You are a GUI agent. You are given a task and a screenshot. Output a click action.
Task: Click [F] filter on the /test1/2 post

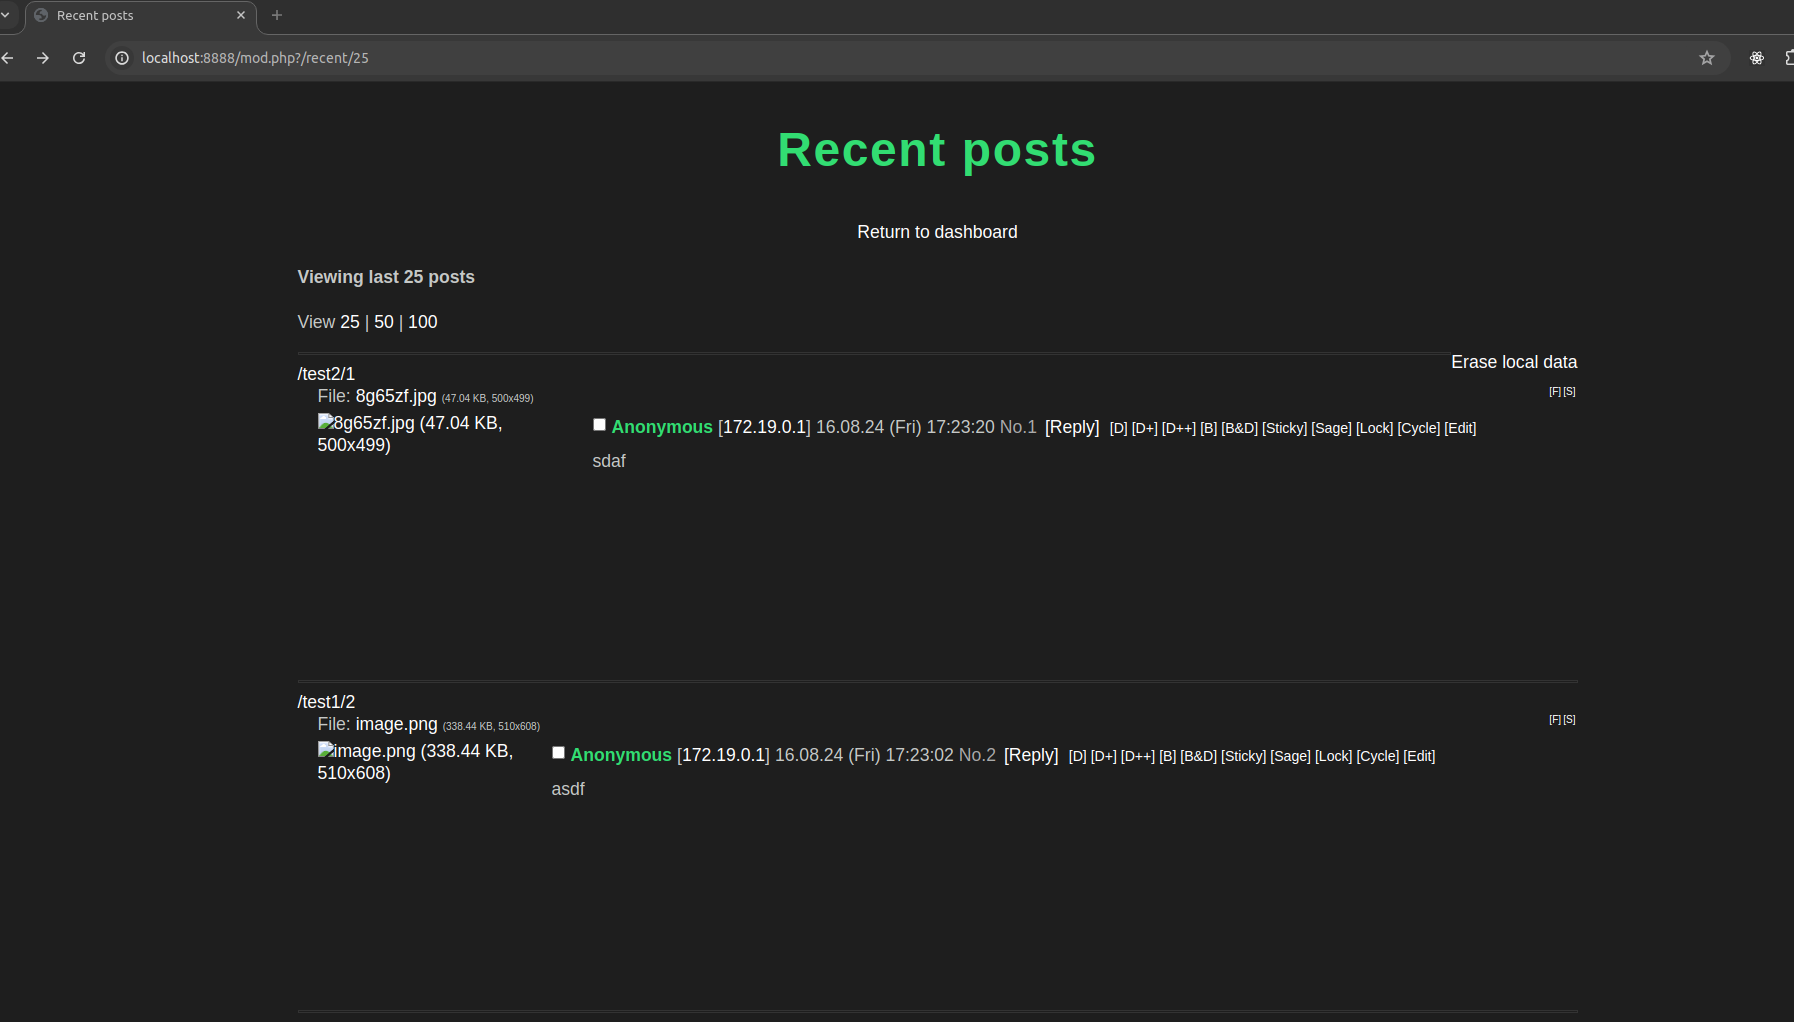click(x=1555, y=720)
